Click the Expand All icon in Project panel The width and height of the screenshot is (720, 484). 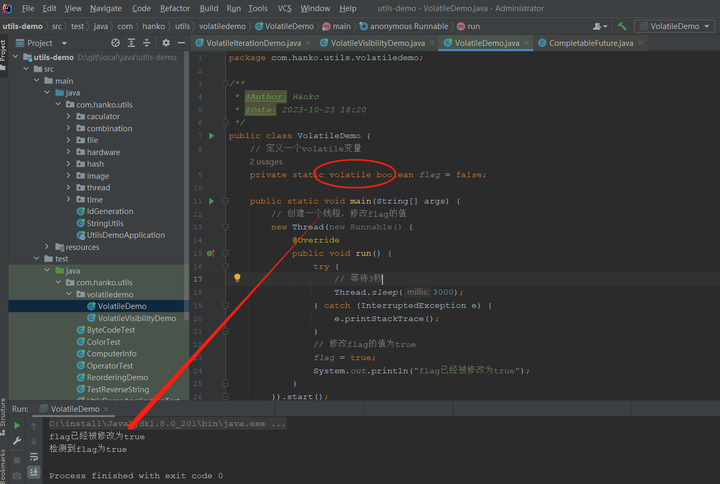point(131,43)
